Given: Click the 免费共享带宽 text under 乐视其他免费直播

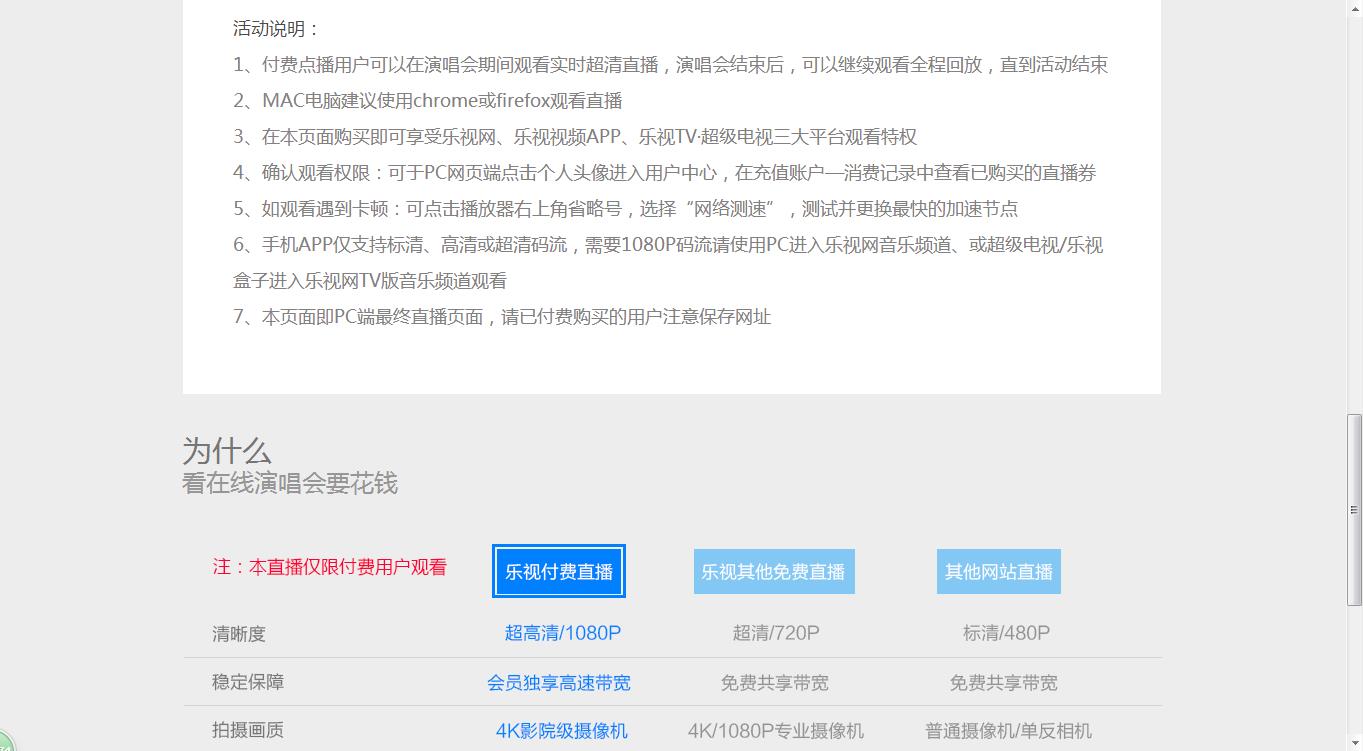Looking at the screenshot, I should pyautogui.click(x=775, y=683).
